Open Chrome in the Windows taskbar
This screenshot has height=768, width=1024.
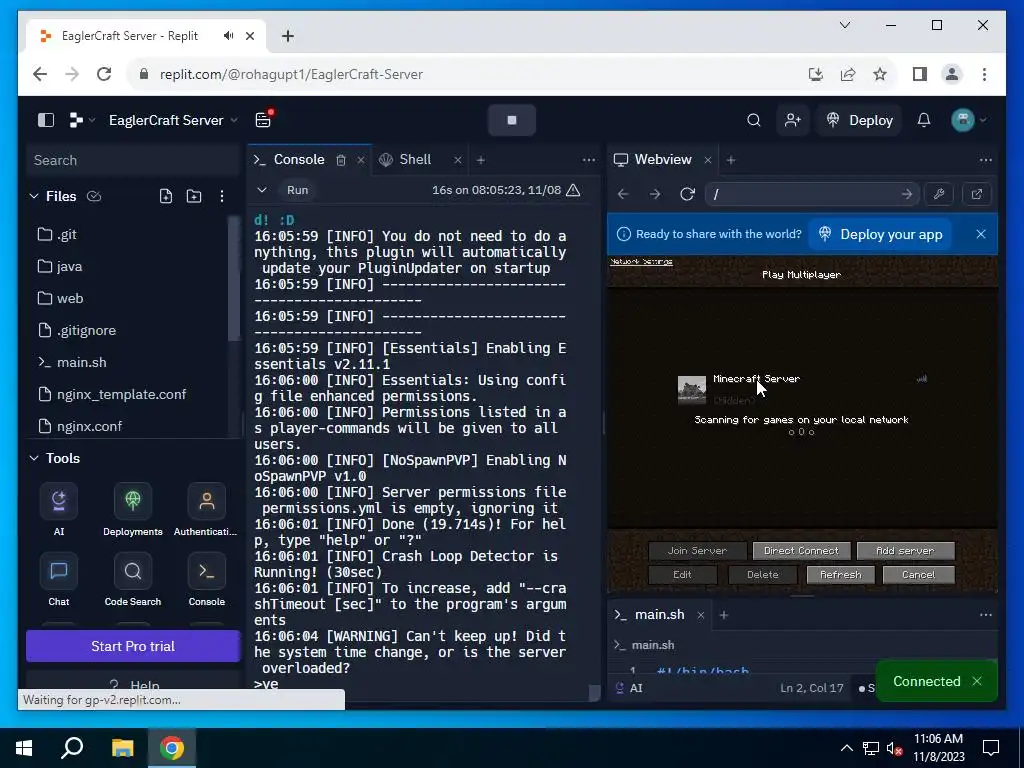point(172,748)
